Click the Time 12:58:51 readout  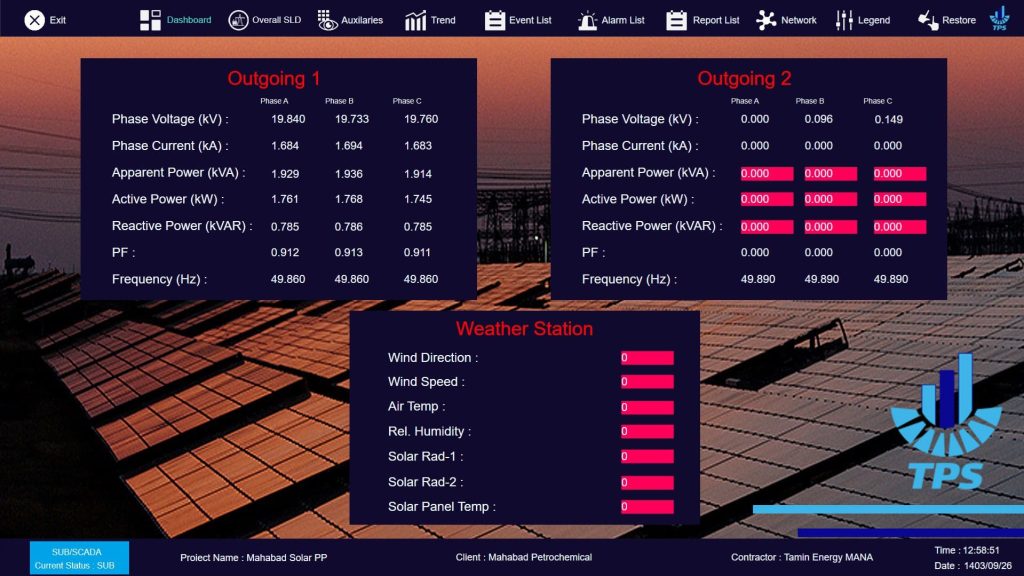pyautogui.click(x=967, y=551)
